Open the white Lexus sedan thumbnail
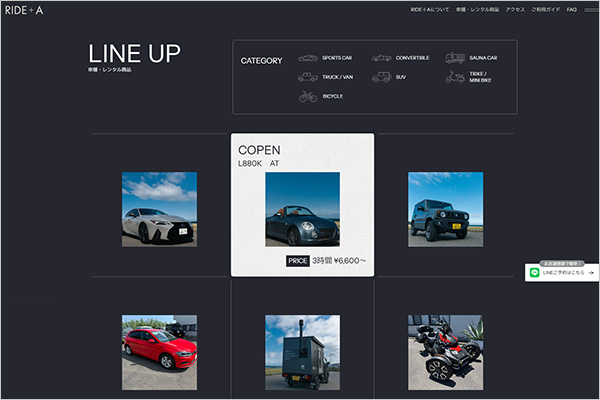Viewport: 600px width, 400px height. tap(159, 208)
